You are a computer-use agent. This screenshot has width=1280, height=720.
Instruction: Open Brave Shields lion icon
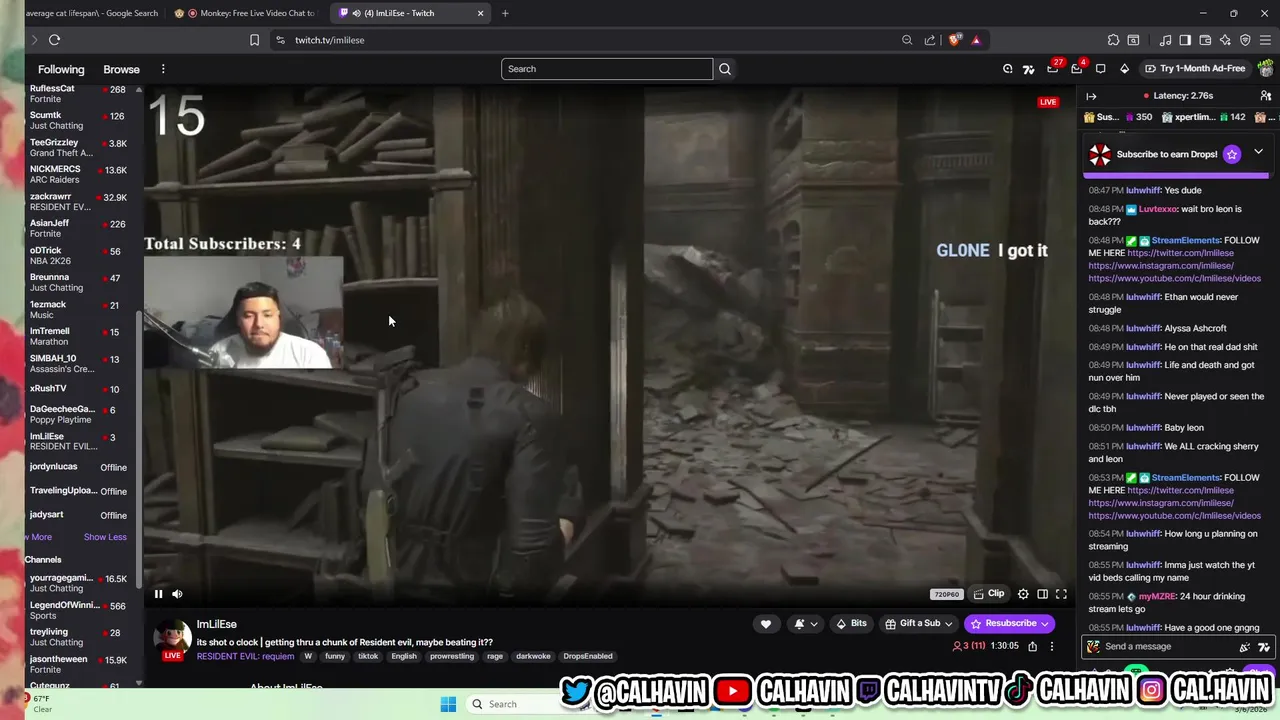pos(955,40)
